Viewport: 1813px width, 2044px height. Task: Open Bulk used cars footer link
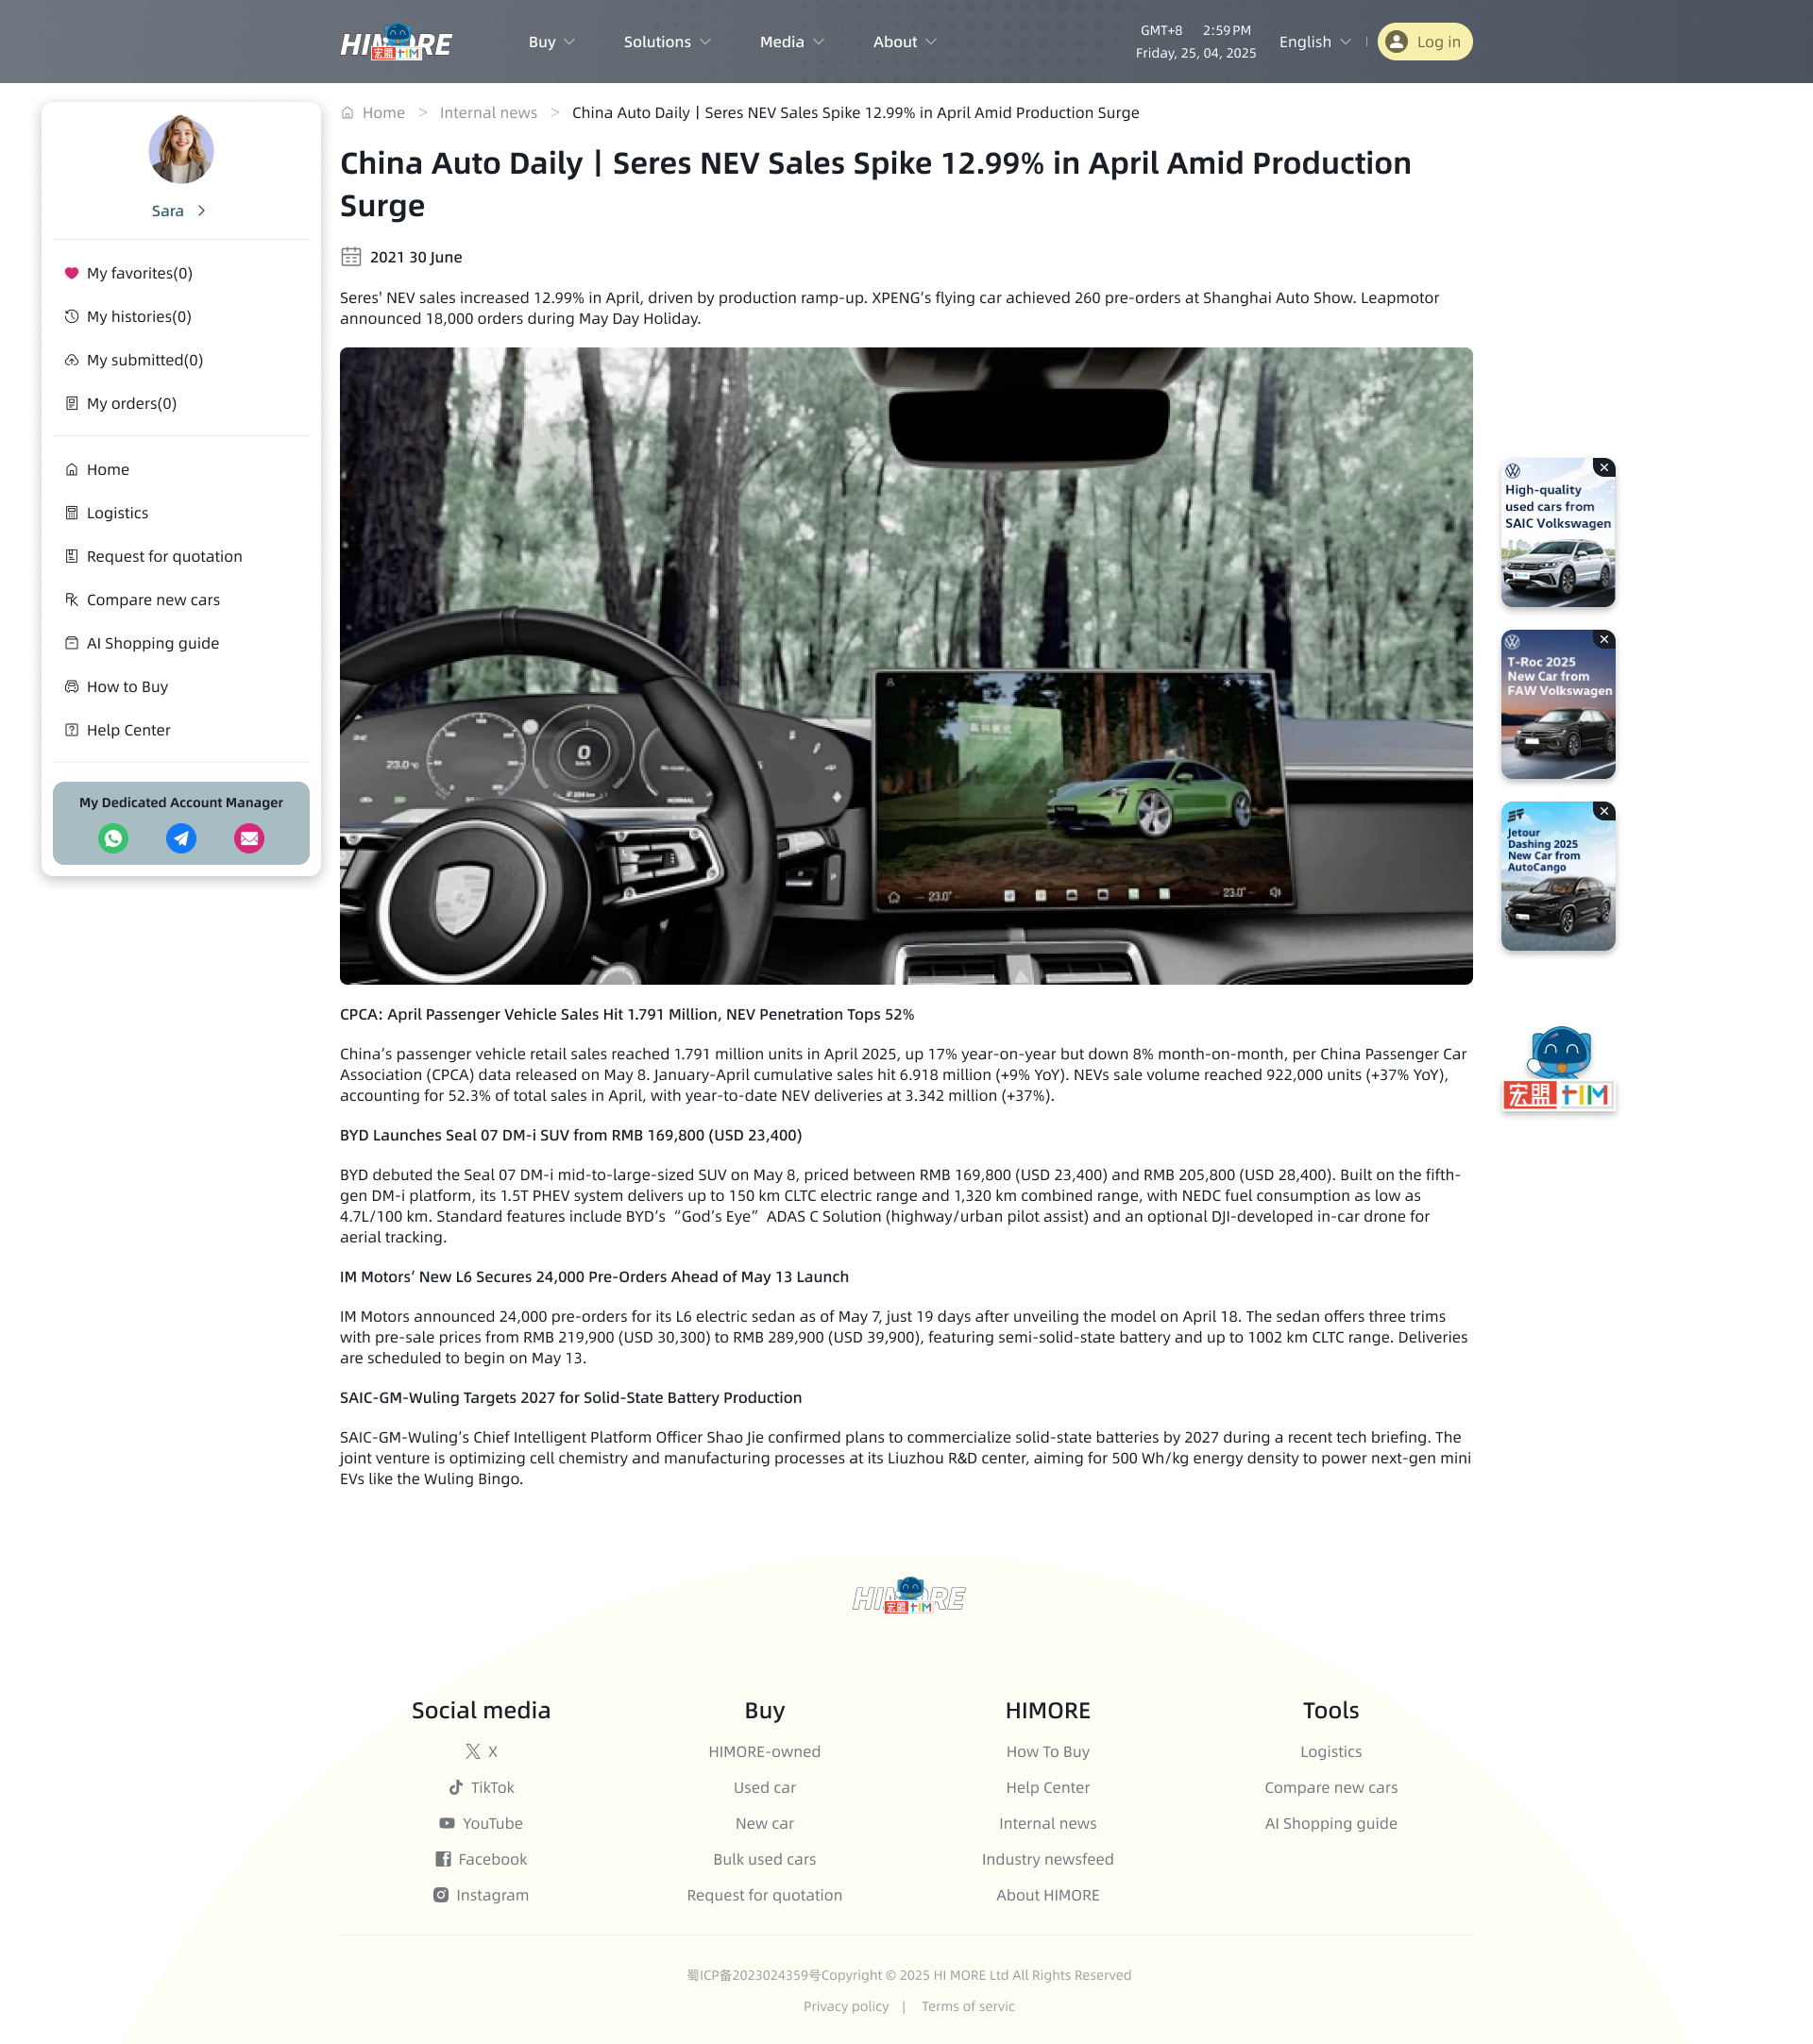click(764, 1859)
